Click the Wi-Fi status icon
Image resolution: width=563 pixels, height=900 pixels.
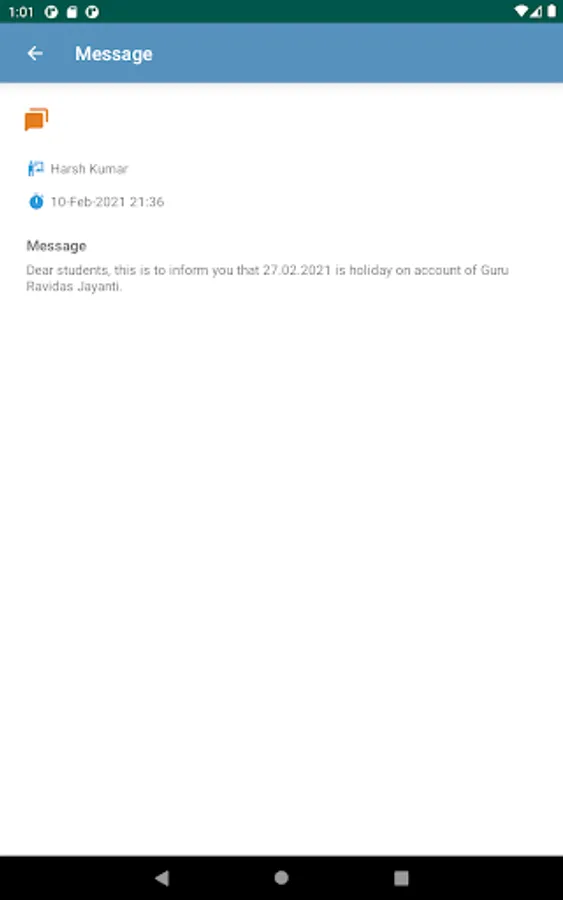coord(521,11)
